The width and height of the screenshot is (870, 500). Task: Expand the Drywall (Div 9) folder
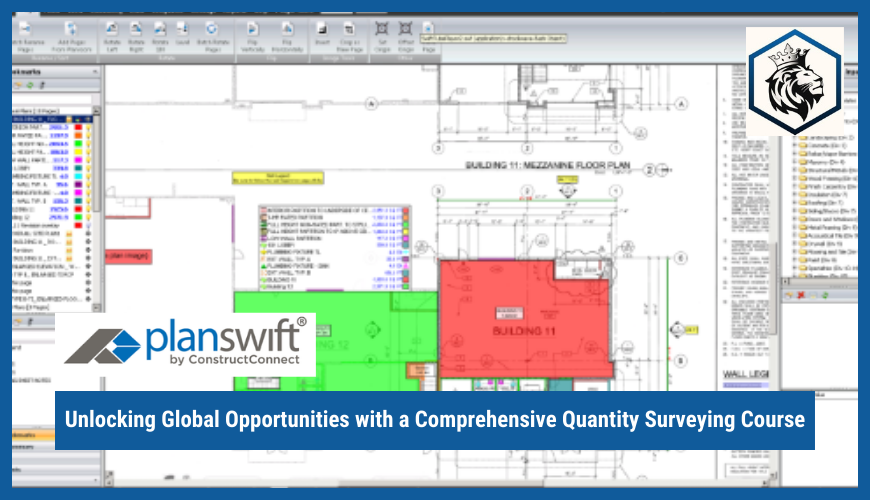795,244
